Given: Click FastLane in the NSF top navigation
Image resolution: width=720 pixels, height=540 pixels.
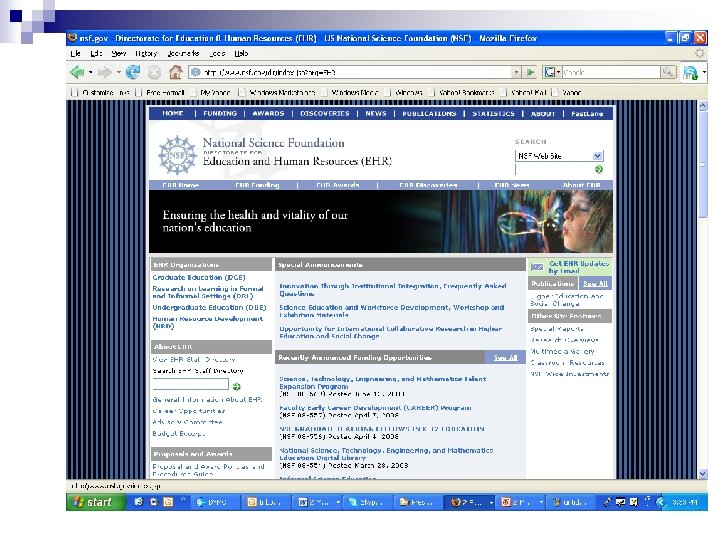Looking at the screenshot, I should [587, 113].
